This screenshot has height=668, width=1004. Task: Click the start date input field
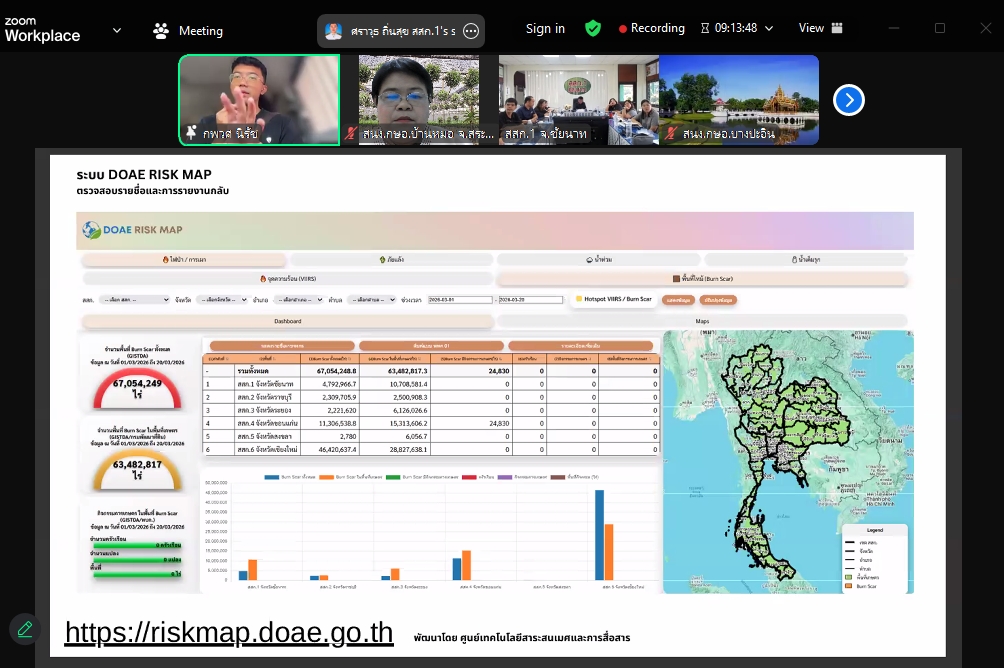[x=459, y=299]
